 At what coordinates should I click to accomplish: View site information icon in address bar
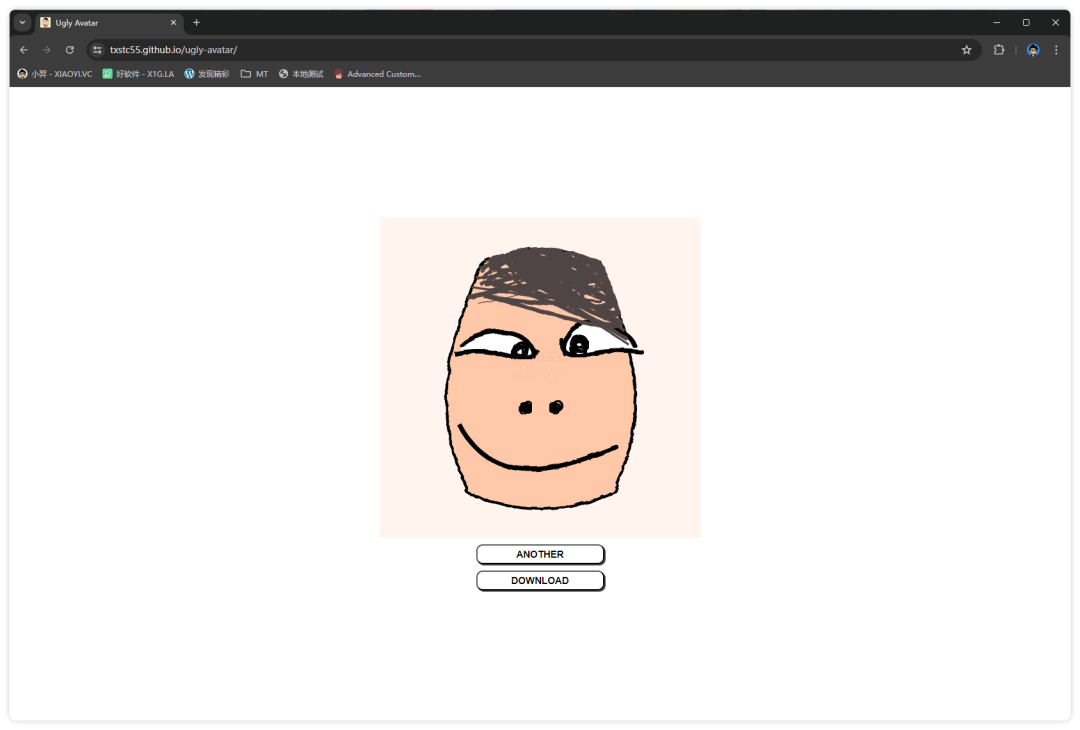pyautogui.click(x=97, y=50)
